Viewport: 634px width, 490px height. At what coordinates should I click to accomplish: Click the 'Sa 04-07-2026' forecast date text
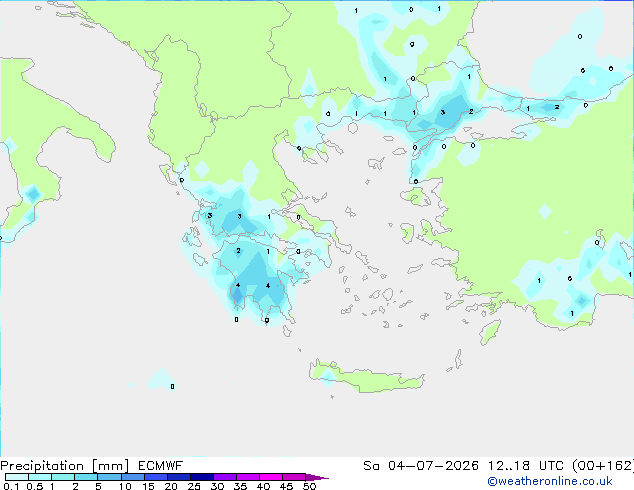pyautogui.click(x=421, y=466)
